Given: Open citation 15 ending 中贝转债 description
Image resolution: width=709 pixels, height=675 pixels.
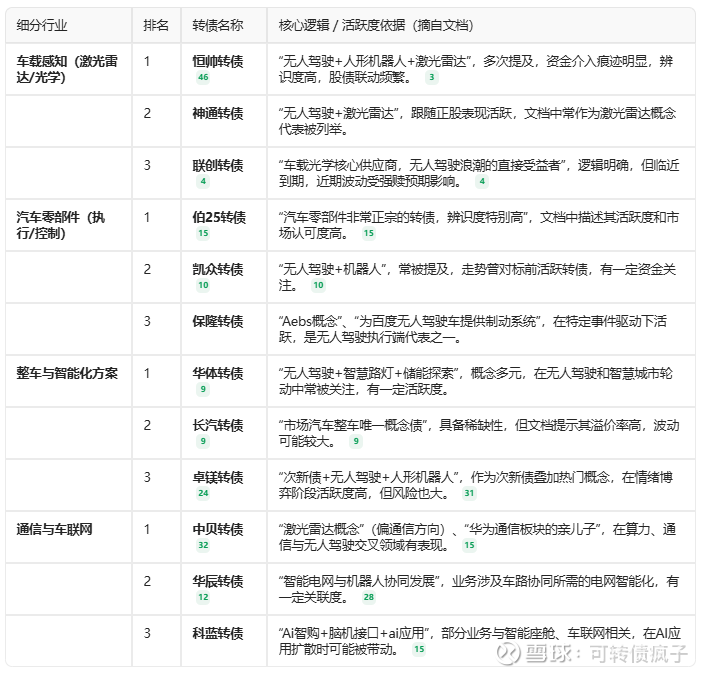Looking at the screenshot, I should tap(469, 545).
